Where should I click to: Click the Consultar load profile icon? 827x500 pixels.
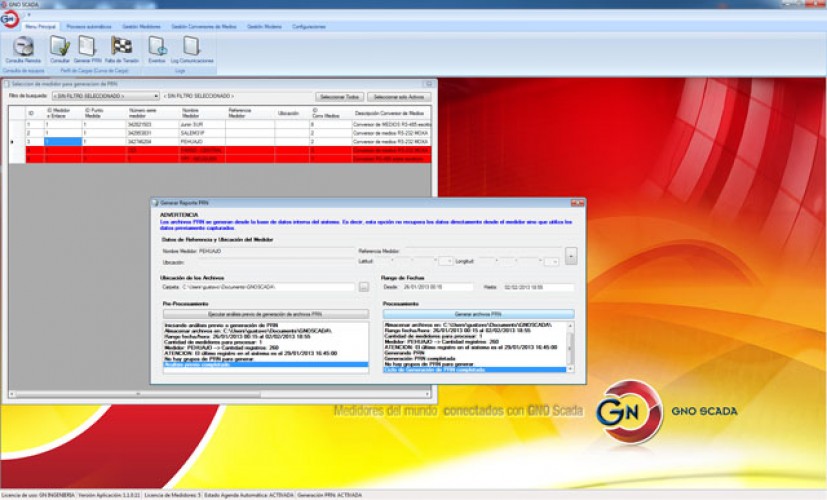coord(60,50)
